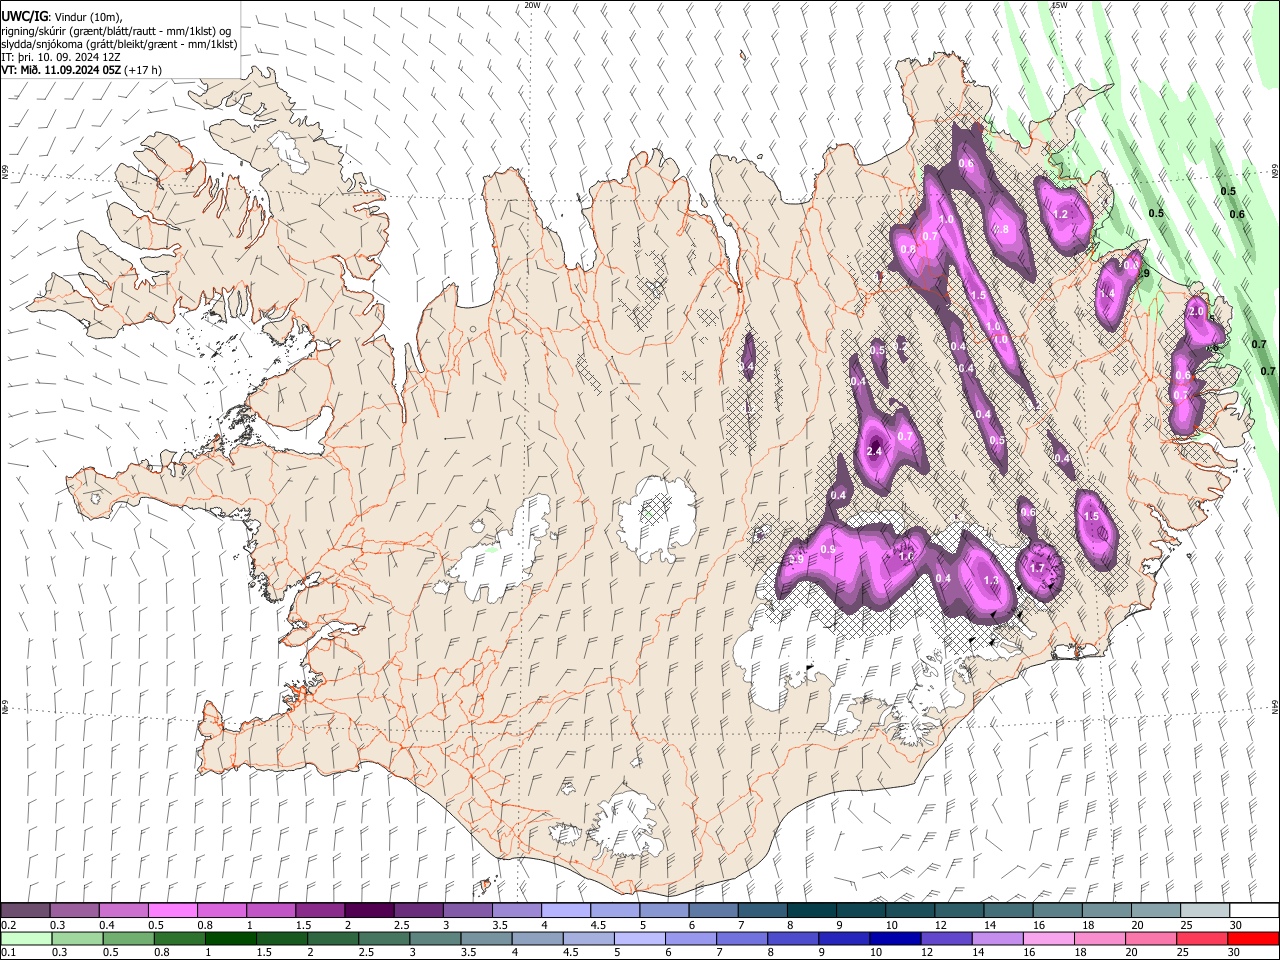This screenshot has width=1280, height=960.
Task: Select the 'slydda/snjókoma' legend description line
Action: tap(119, 44)
